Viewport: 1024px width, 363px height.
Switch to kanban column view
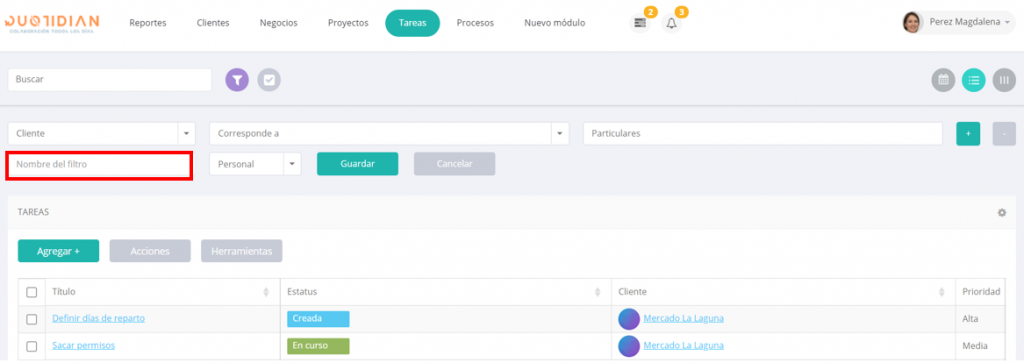click(x=1004, y=80)
